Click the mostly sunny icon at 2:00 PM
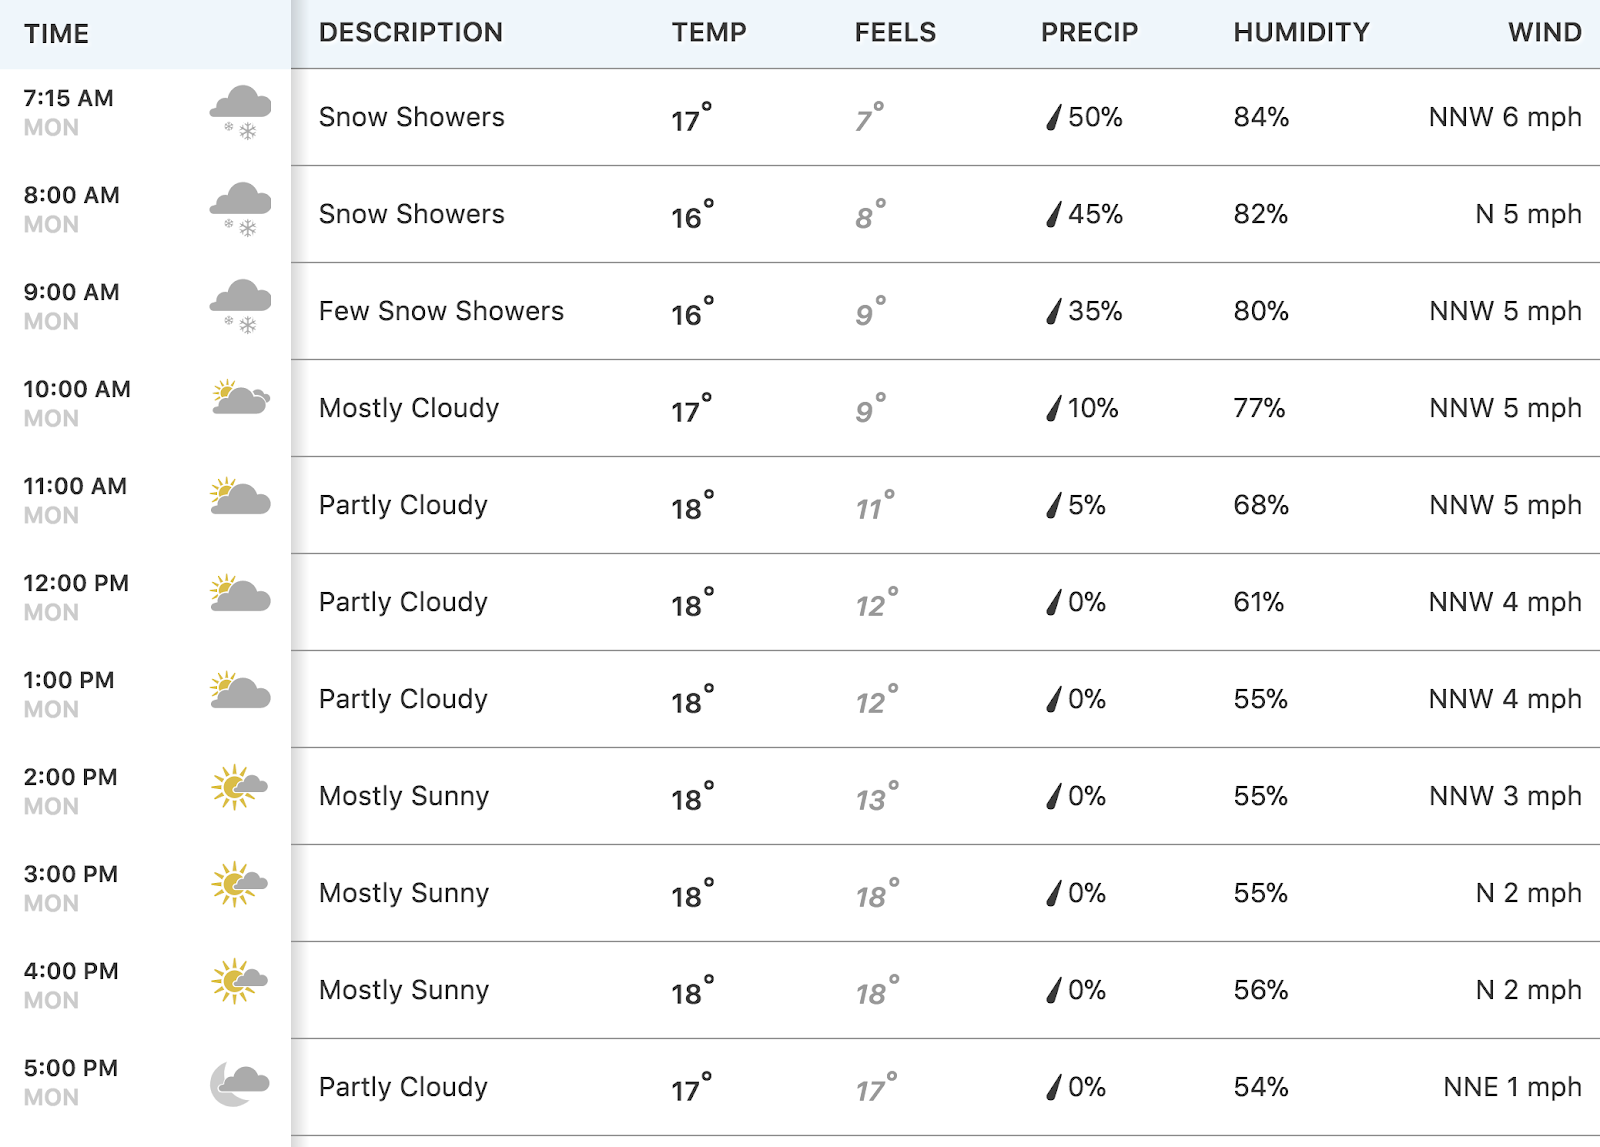Screen dimensions: 1600x1147 239,788
